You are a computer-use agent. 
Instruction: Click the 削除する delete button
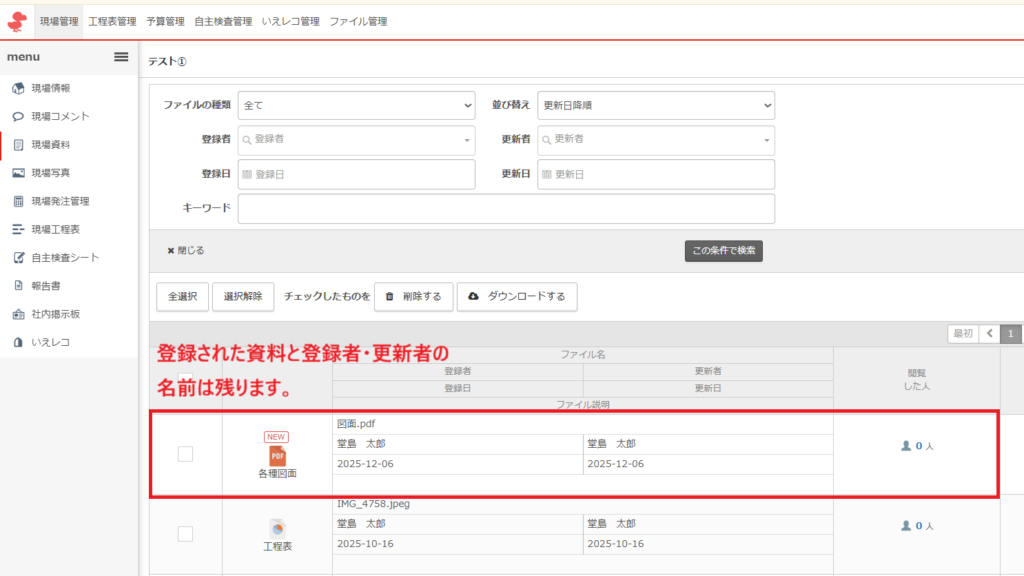pos(414,297)
